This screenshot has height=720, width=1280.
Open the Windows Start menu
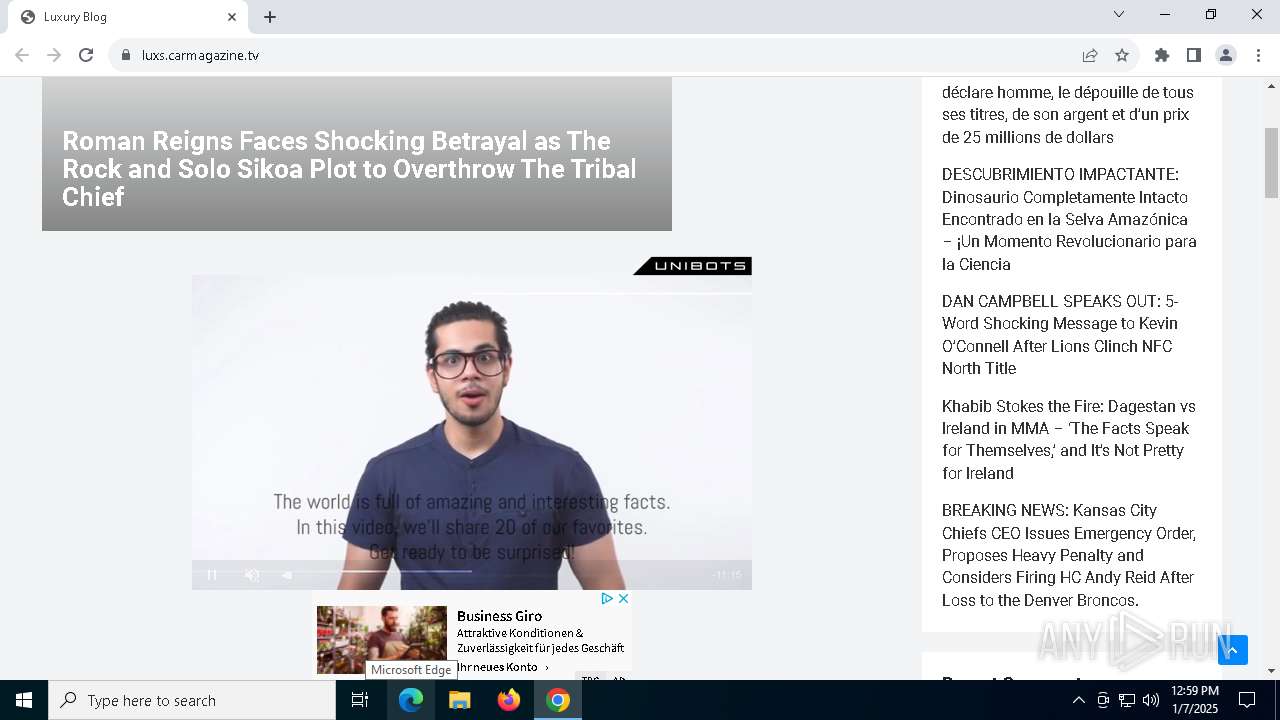tap(24, 700)
